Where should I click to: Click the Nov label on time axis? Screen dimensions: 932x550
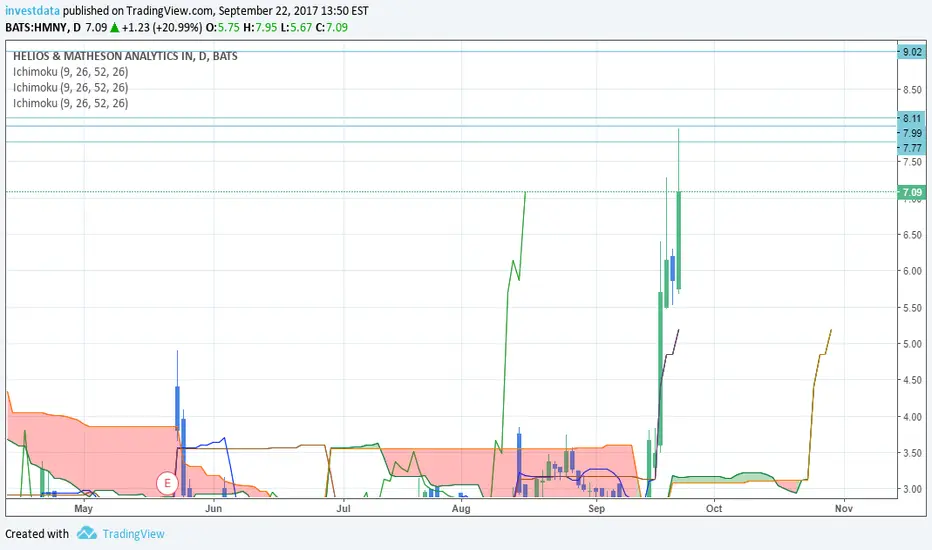click(843, 508)
